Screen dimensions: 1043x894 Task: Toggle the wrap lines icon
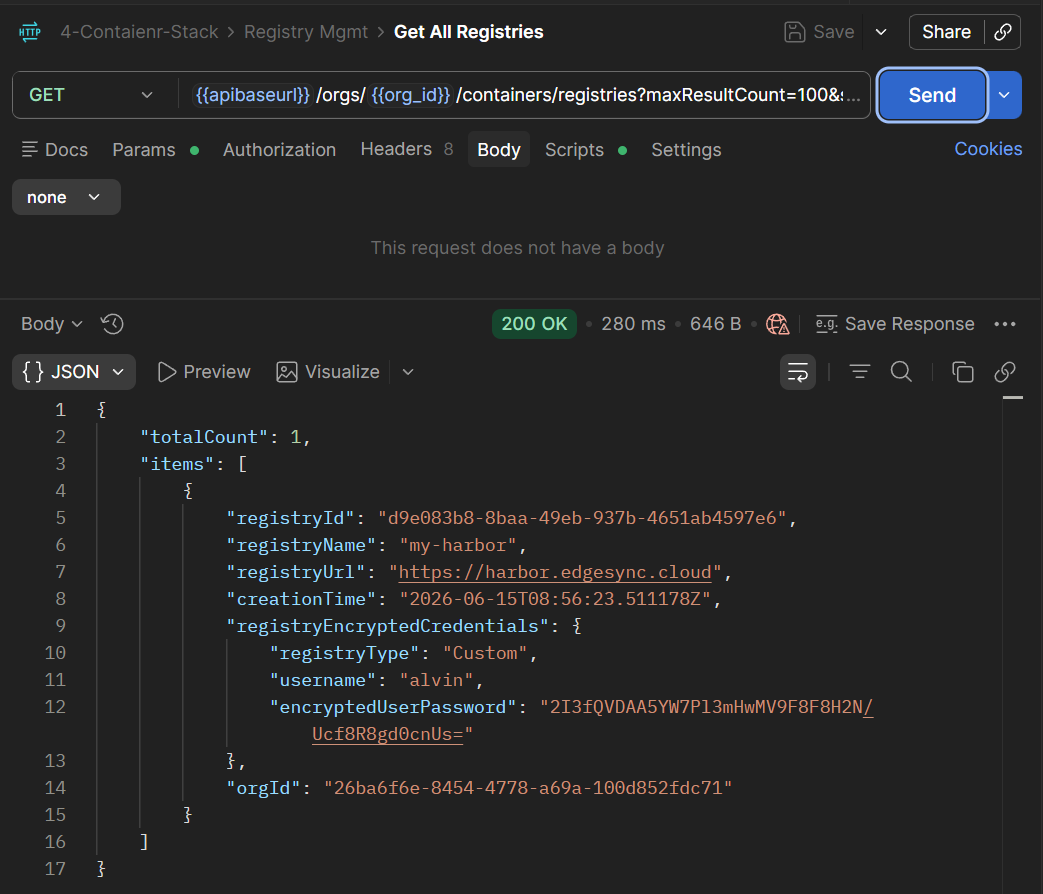[x=798, y=372]
